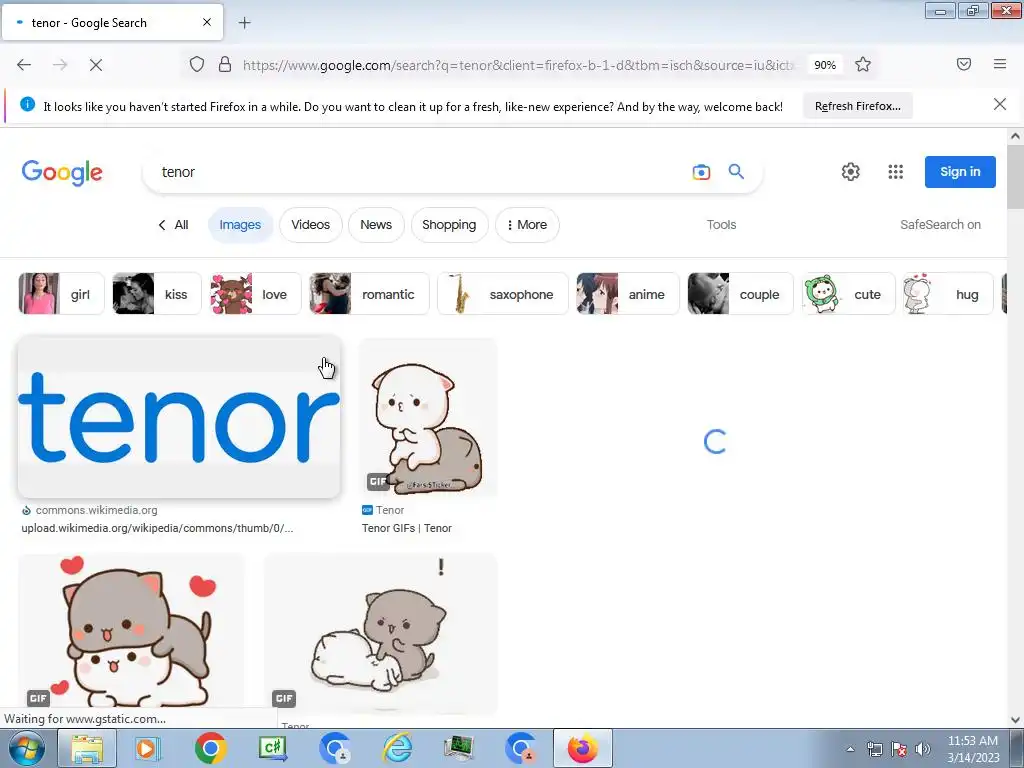The width and height of the screenshot is (1024, 768).
Task: Open a new tab with the plus button
Action: tap(244, 23)
